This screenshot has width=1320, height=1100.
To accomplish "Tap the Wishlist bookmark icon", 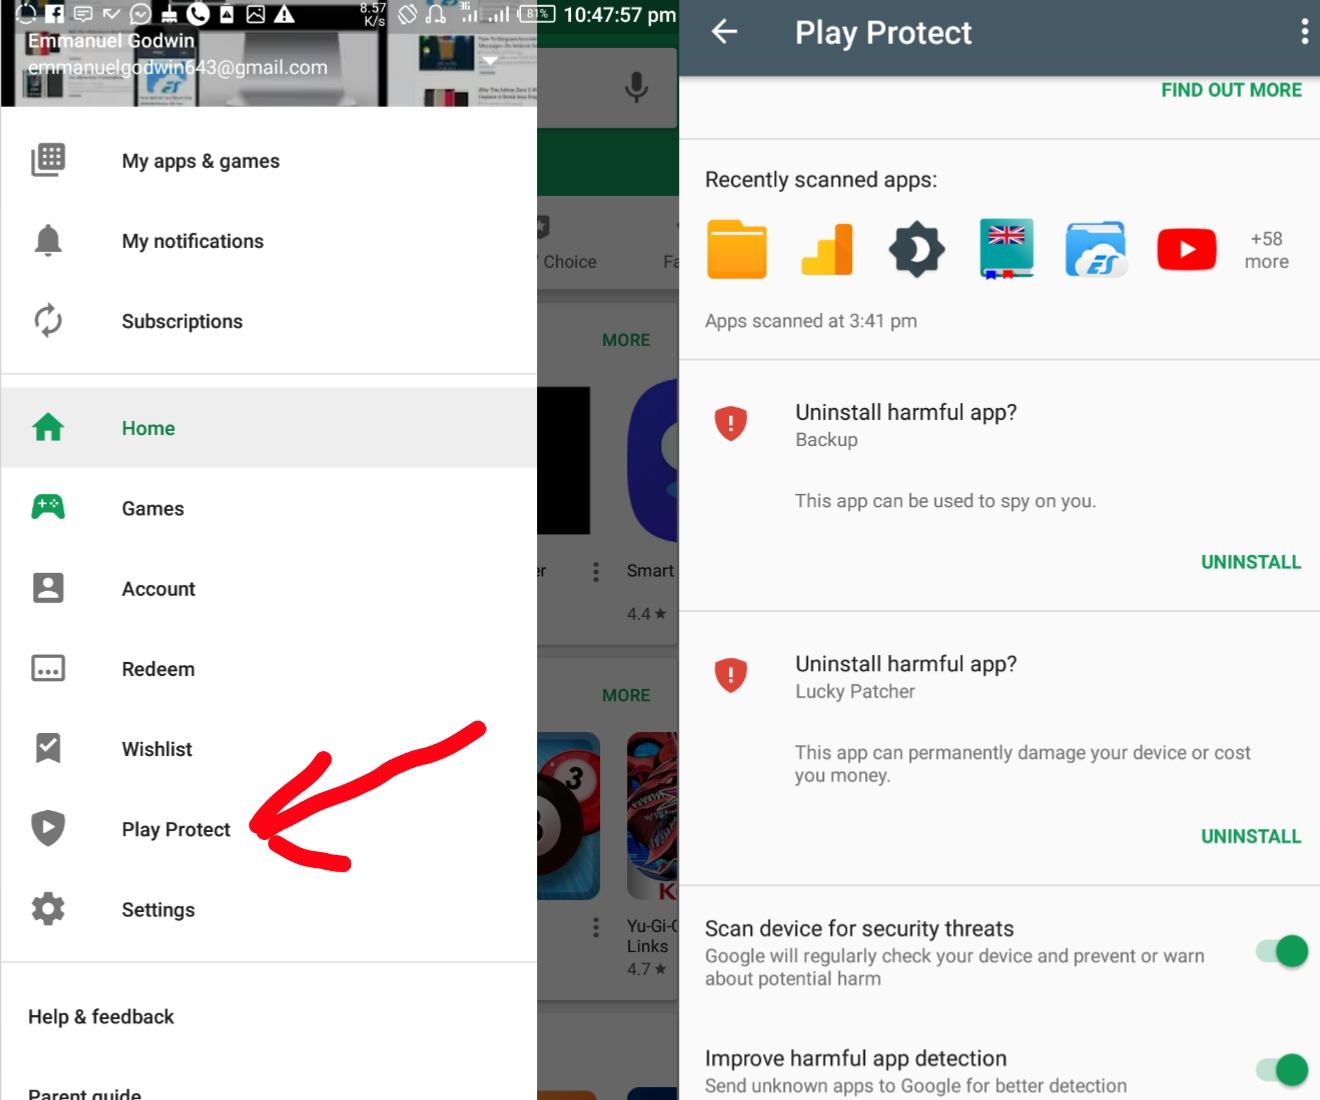I will [48, 748].
